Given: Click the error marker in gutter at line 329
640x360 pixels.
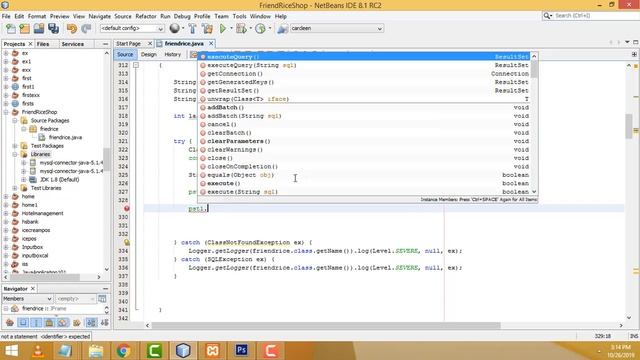Looking at the screenshot, I should point(127,209).
